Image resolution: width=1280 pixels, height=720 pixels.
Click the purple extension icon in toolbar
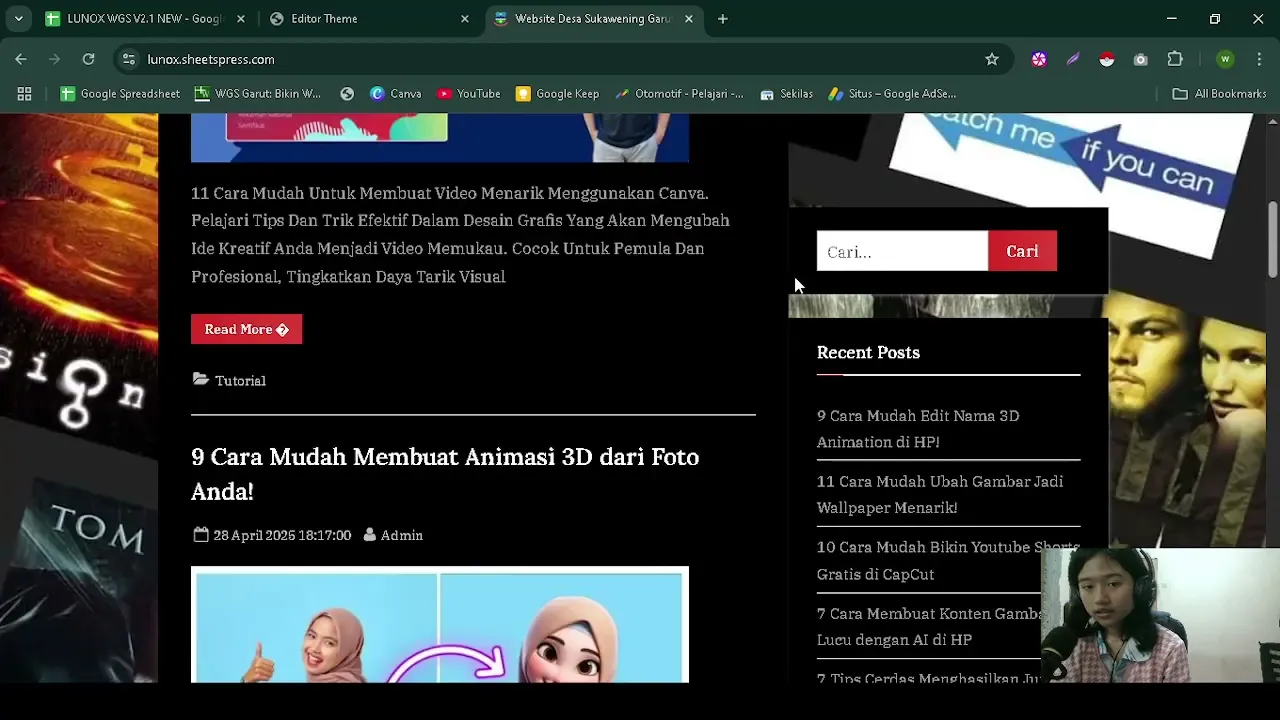click(1039, 59)
